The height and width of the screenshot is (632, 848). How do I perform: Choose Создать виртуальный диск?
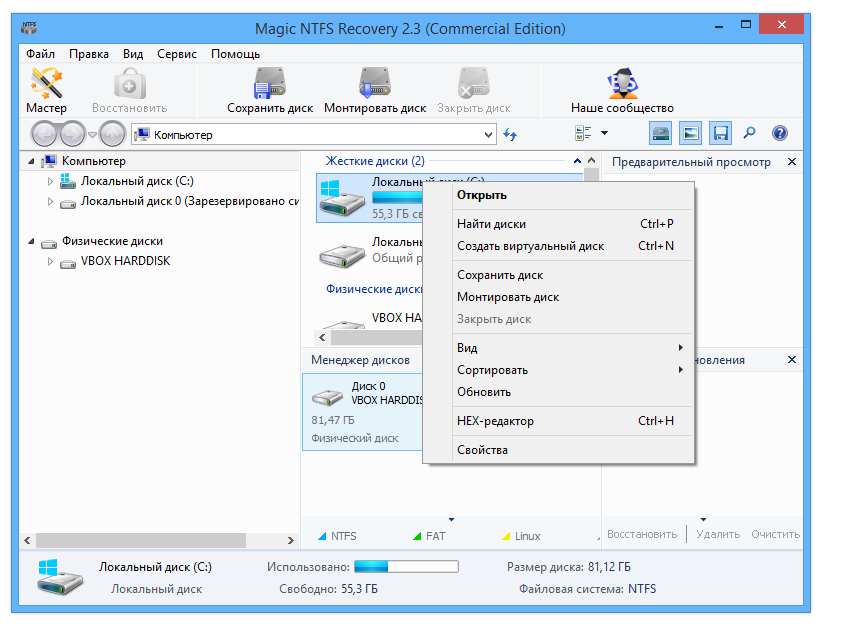coord(572,246)
